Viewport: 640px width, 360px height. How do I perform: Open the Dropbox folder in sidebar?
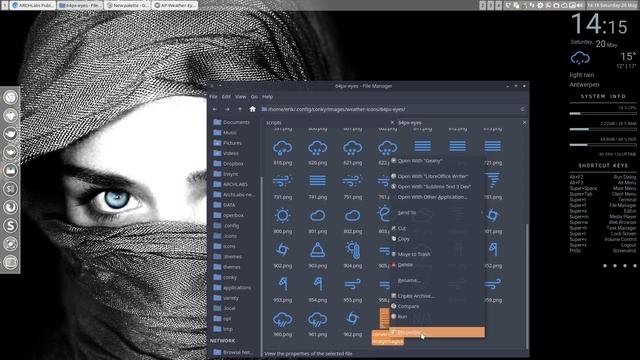point(229,164)
